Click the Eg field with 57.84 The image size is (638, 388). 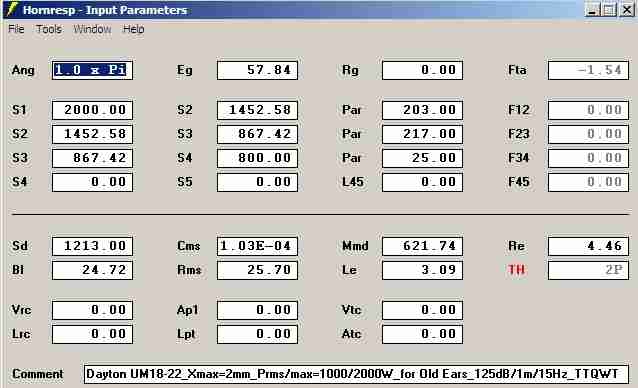(257, 70)
